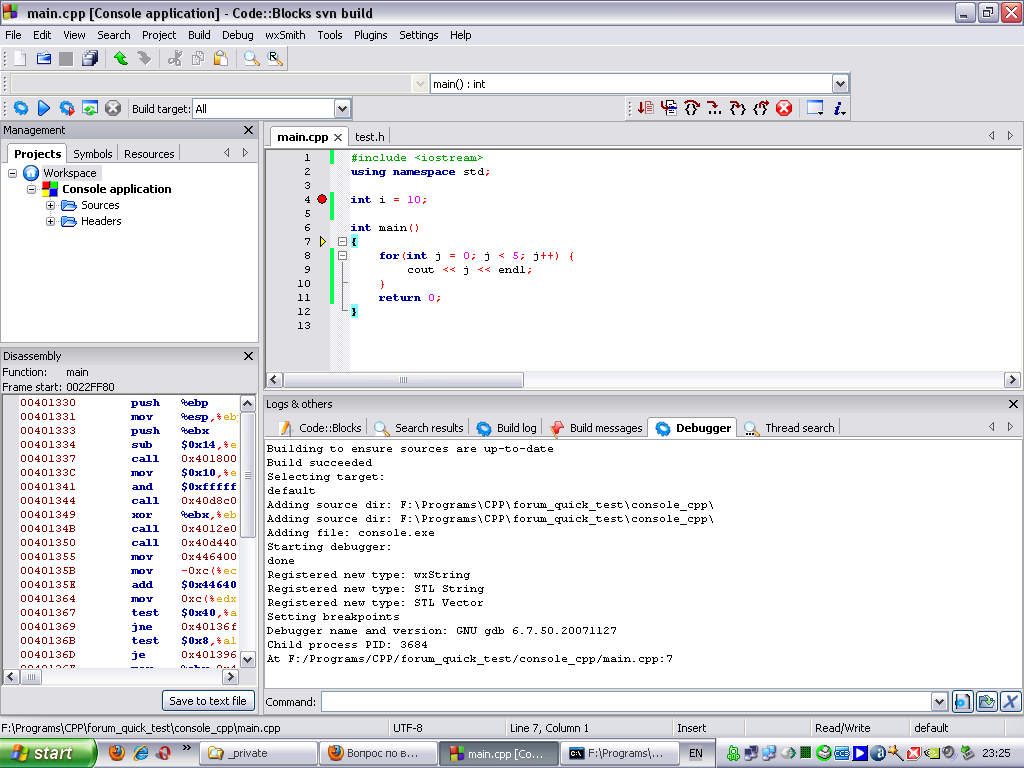The height and width of the screenshot is (768, 1024).
Task: Click the Rebuild icon in build toolbar
Action: pyautogui.click(x=90, y=108)
